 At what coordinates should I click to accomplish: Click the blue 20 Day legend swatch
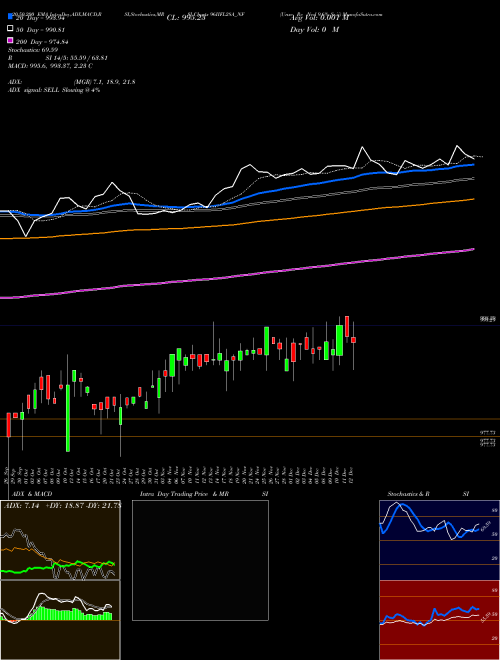click(x=10, y=16)
